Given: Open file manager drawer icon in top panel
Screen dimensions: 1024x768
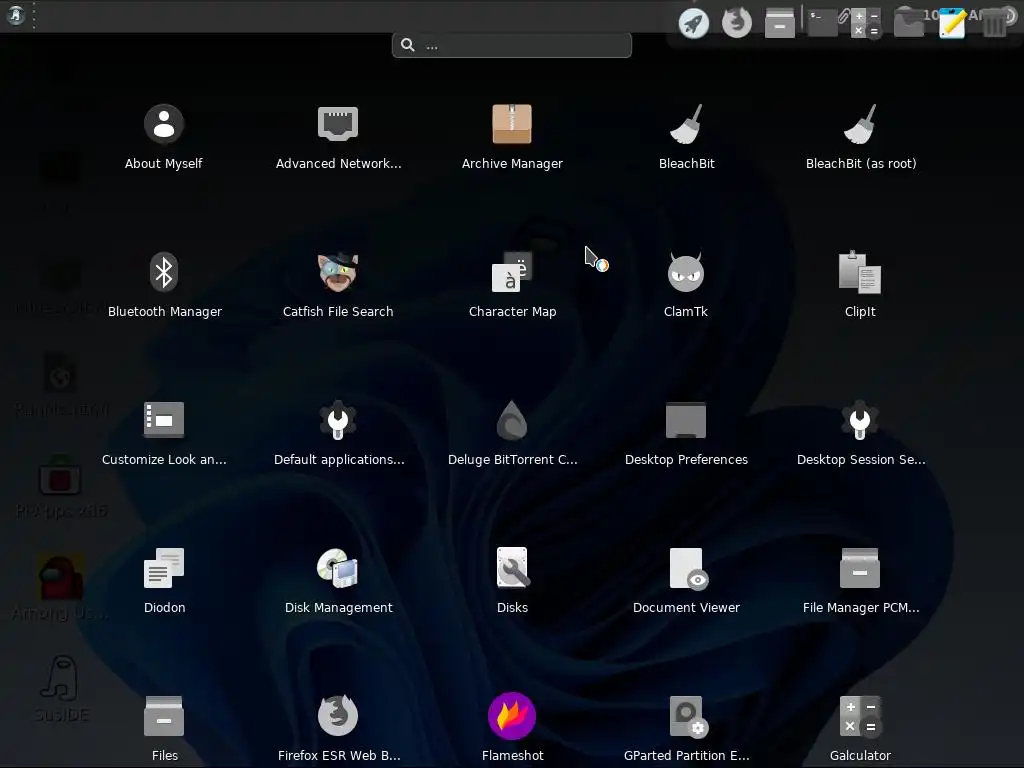Looking at the screenshot, I should (780, 23).
